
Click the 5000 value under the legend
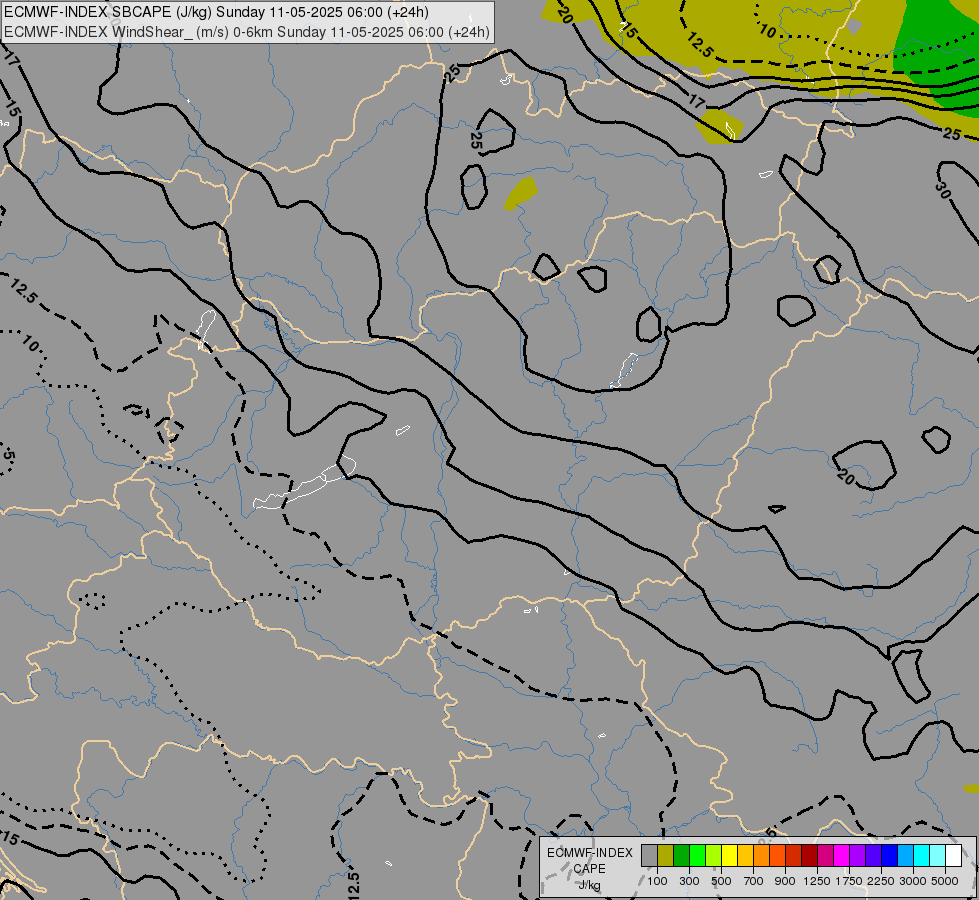tap(945, 881)
